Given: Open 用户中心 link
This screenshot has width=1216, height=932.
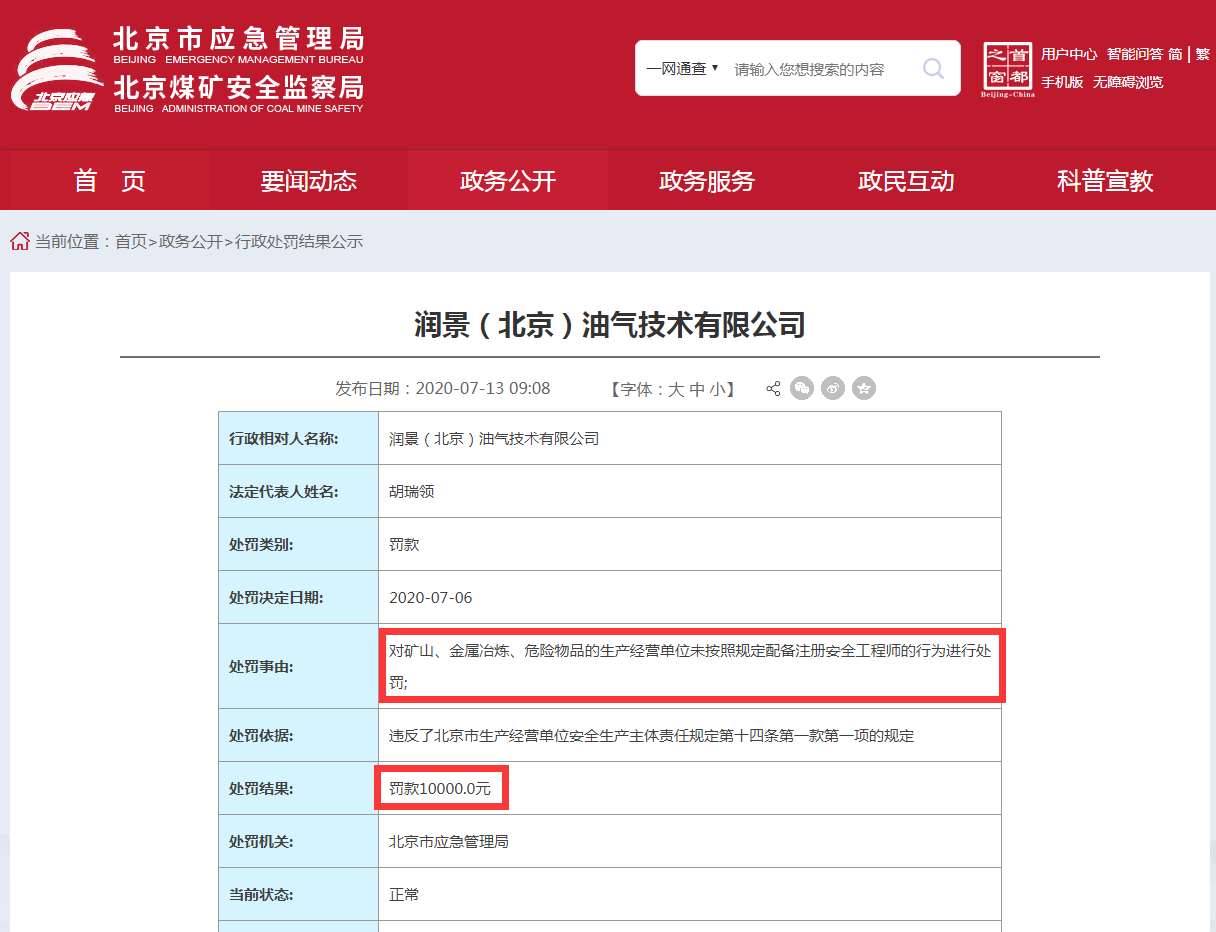Looking at the screenshot, I should (1068, 54).
